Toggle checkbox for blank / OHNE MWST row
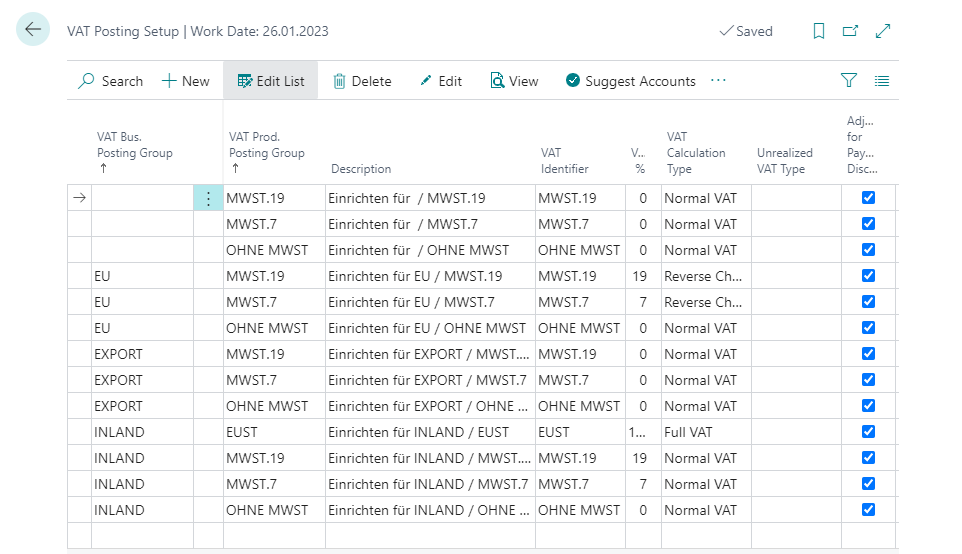962x554 pixels. point(868,250)
